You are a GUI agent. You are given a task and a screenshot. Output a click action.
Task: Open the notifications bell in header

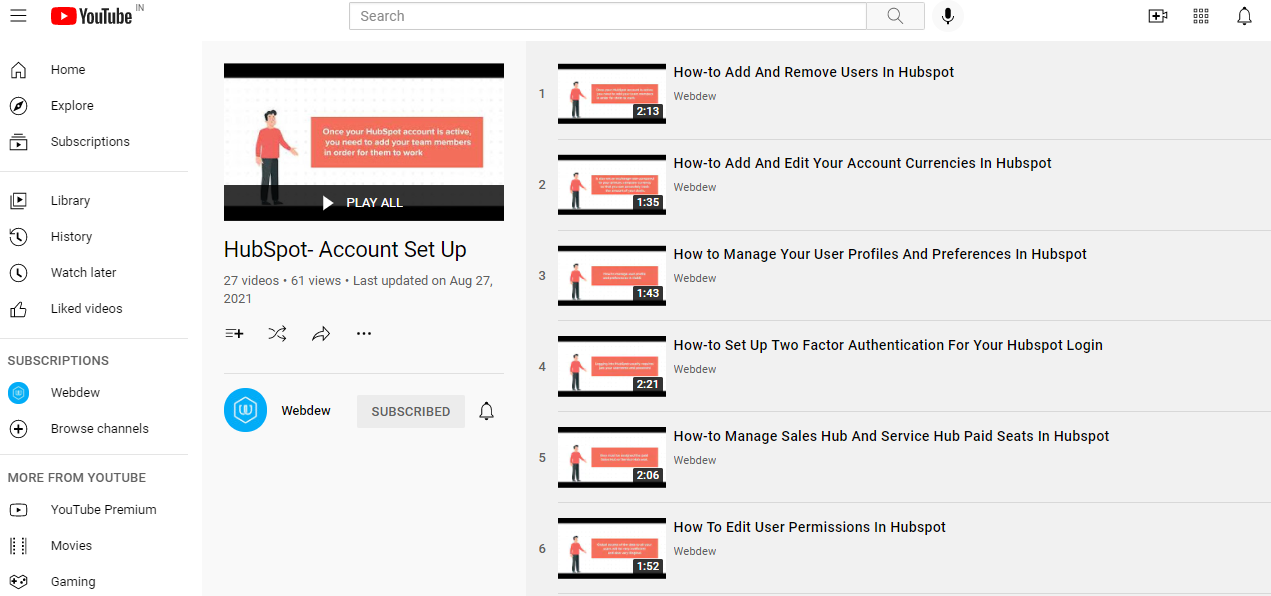pyautogui.click(x=1244, y=16)
